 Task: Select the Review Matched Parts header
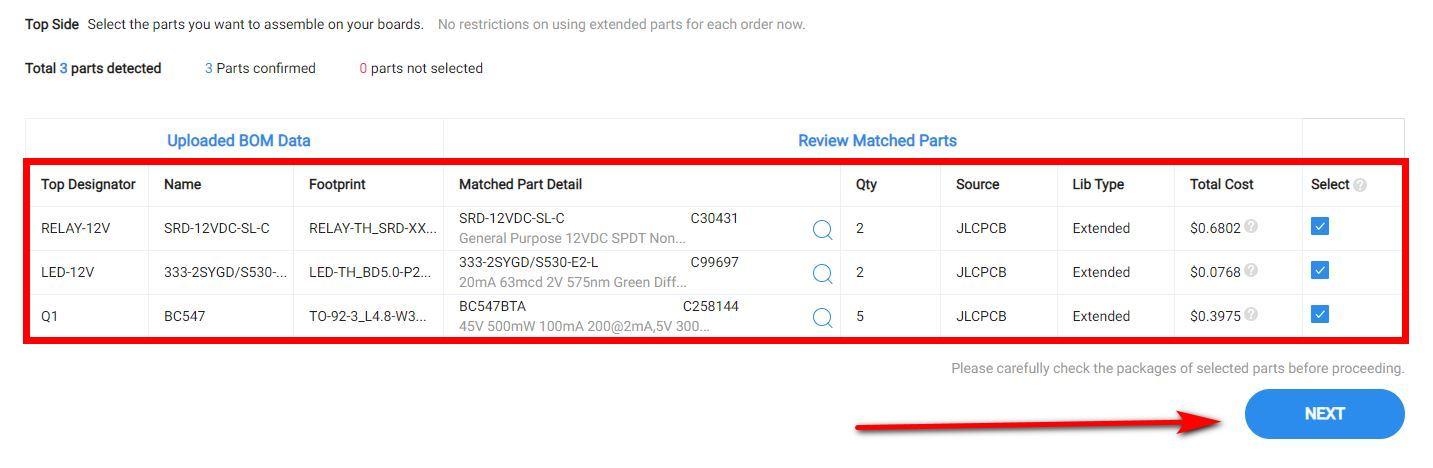pyautogui.click(x=877, y=140)
